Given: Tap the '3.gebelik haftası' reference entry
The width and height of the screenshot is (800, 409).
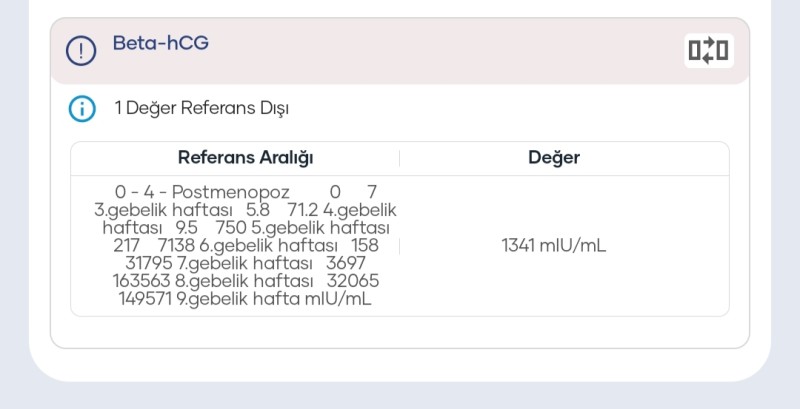Looking at the screenshot, I should [x=163, y=209].
